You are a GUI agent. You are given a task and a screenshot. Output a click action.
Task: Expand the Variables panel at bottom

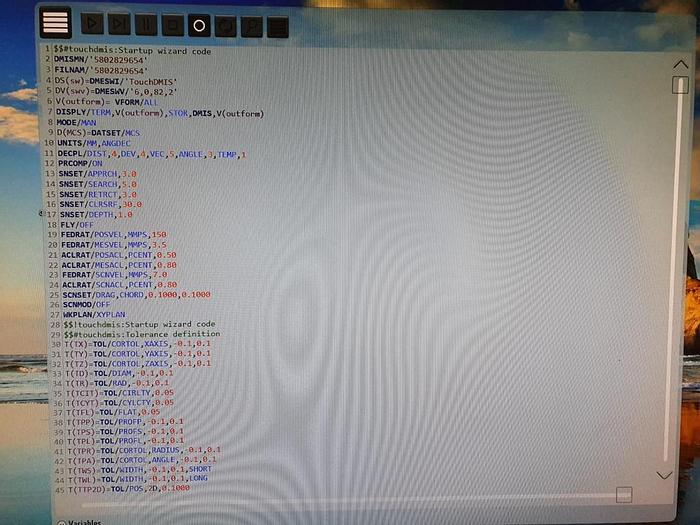[x=62, y=521]
